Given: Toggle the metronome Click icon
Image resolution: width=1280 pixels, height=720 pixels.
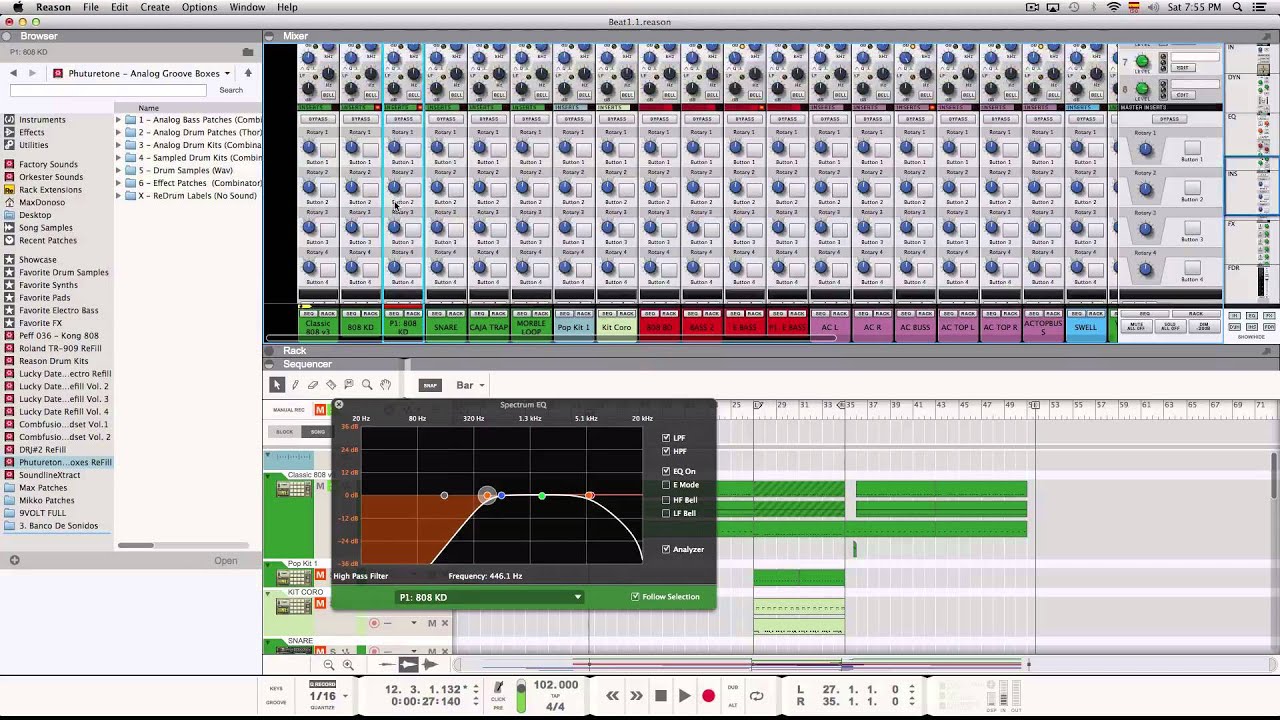Looking at the screenshot, I should [498, 688].
